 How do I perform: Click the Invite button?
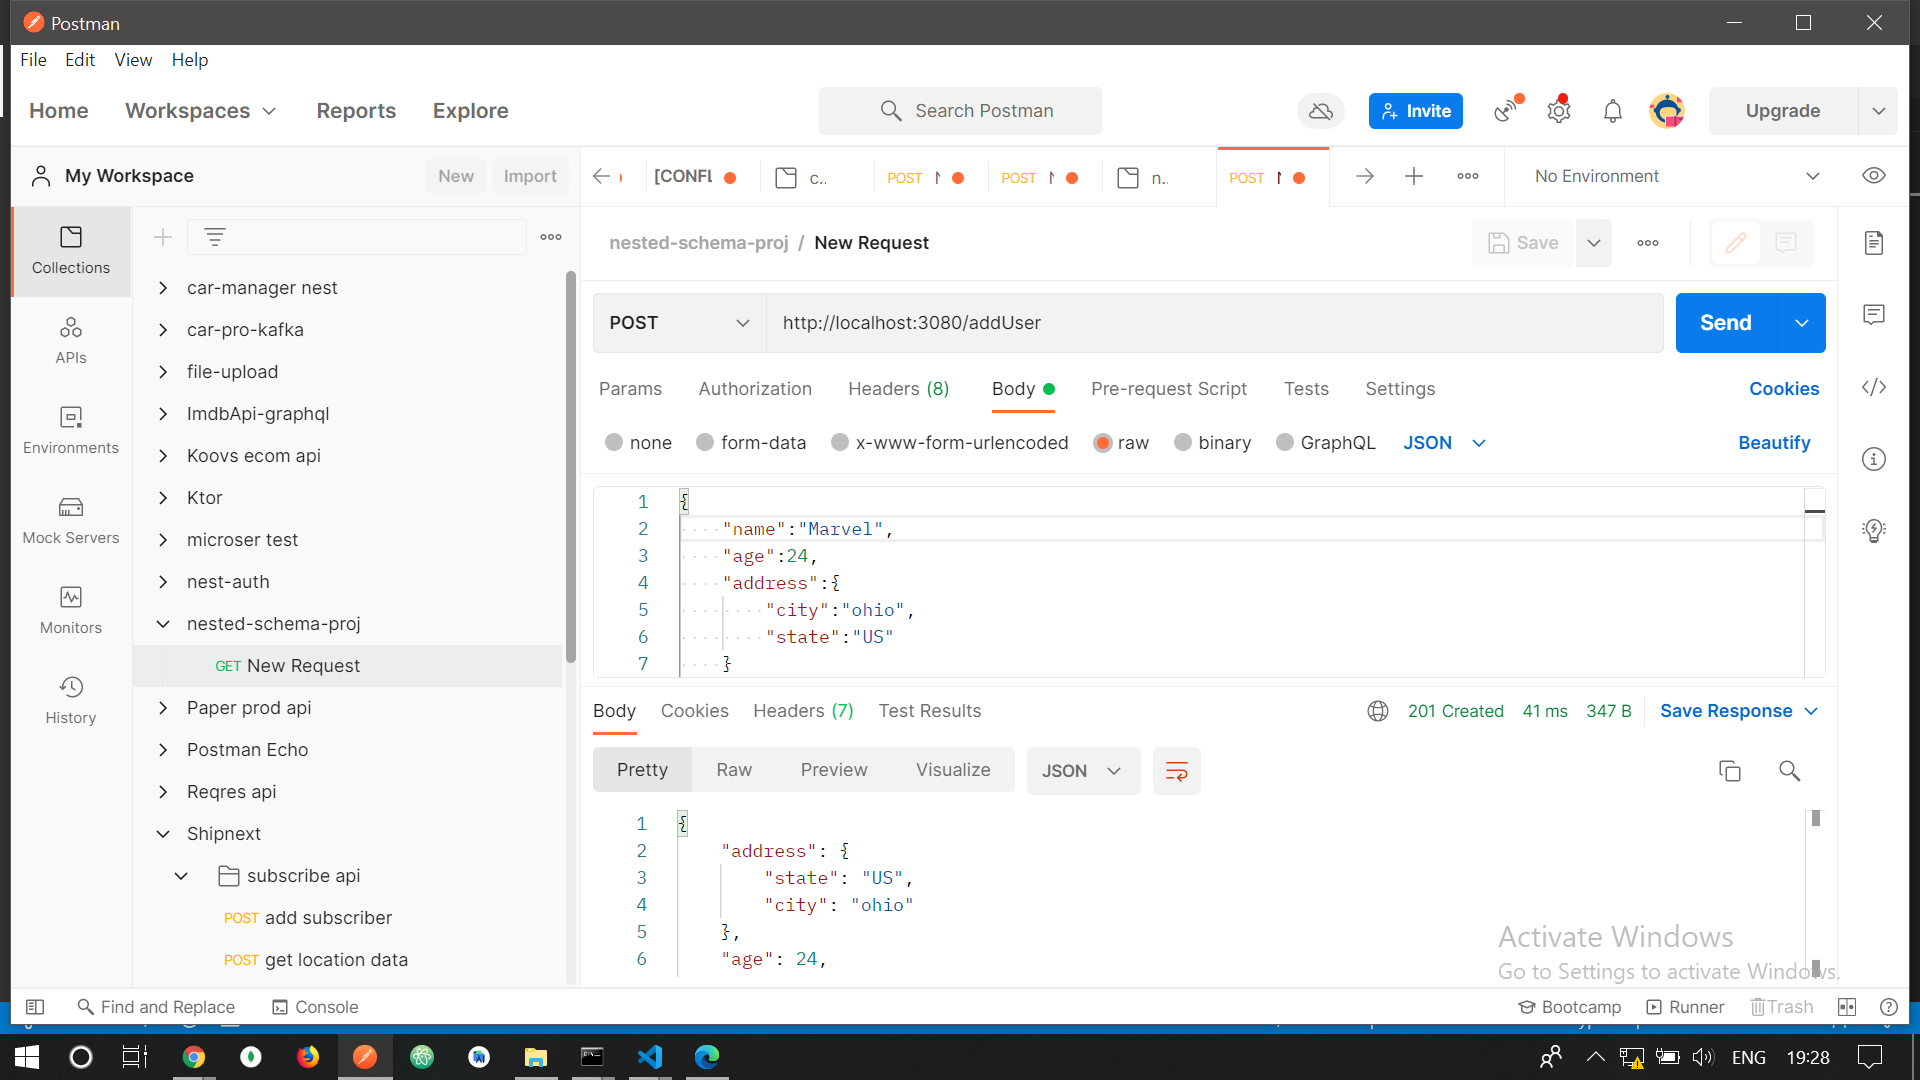[1415, 111]
